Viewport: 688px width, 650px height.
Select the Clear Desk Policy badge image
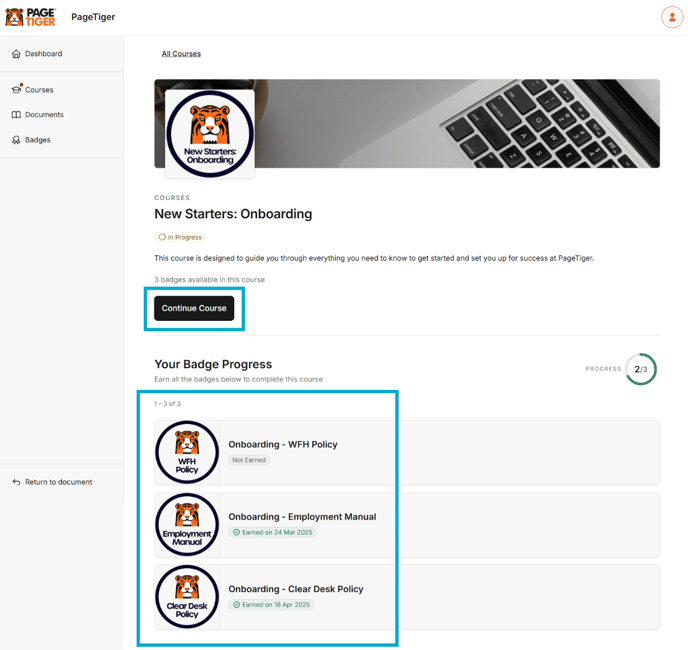click(x=187, y=597)
